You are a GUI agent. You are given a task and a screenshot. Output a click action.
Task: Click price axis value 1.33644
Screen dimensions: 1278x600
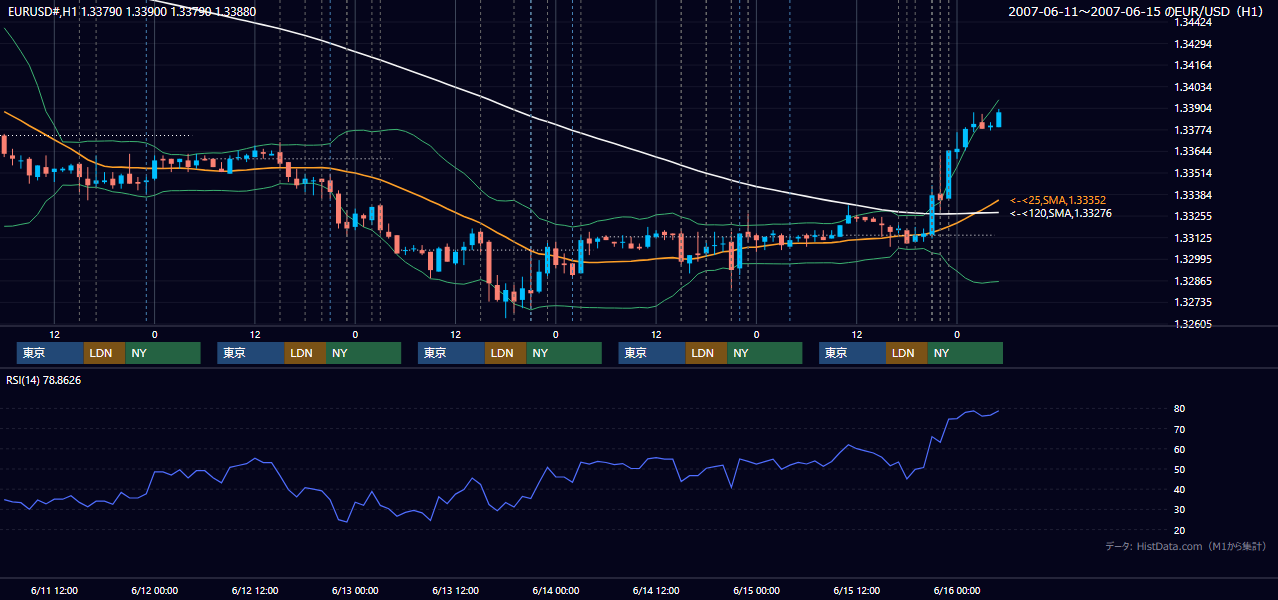pyautogui.click(x=1193, y=151)
